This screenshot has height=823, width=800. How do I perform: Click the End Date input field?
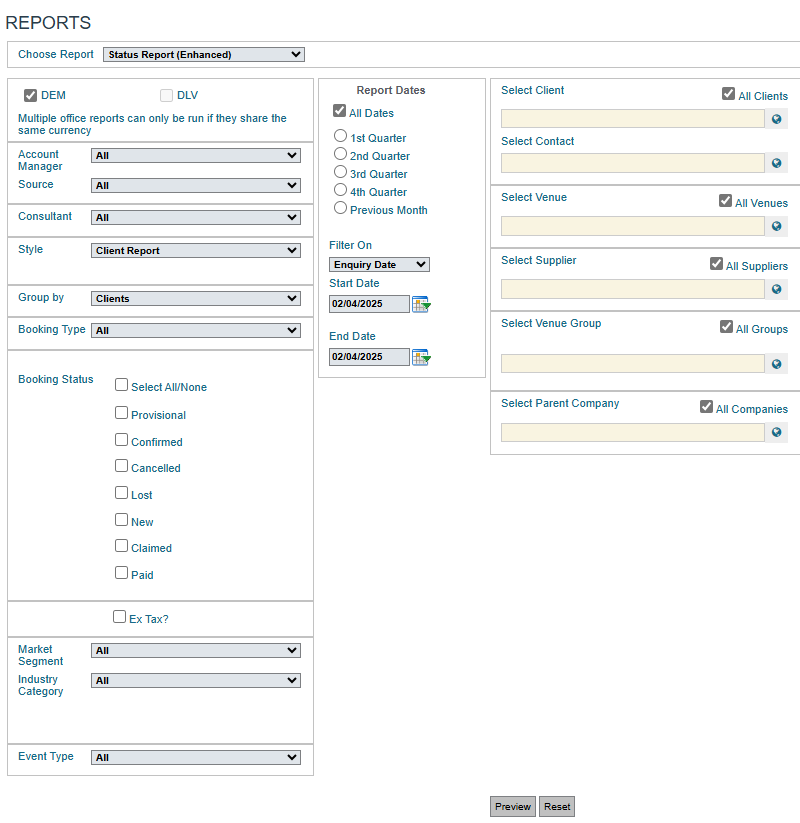tap(369, 357)
